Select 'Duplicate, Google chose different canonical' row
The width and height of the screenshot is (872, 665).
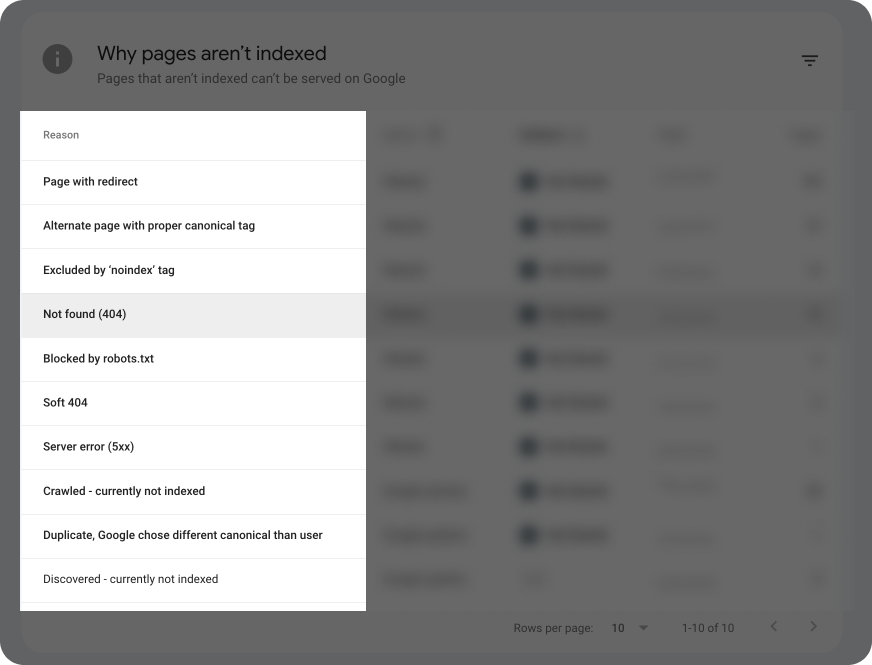click(193, 535)
